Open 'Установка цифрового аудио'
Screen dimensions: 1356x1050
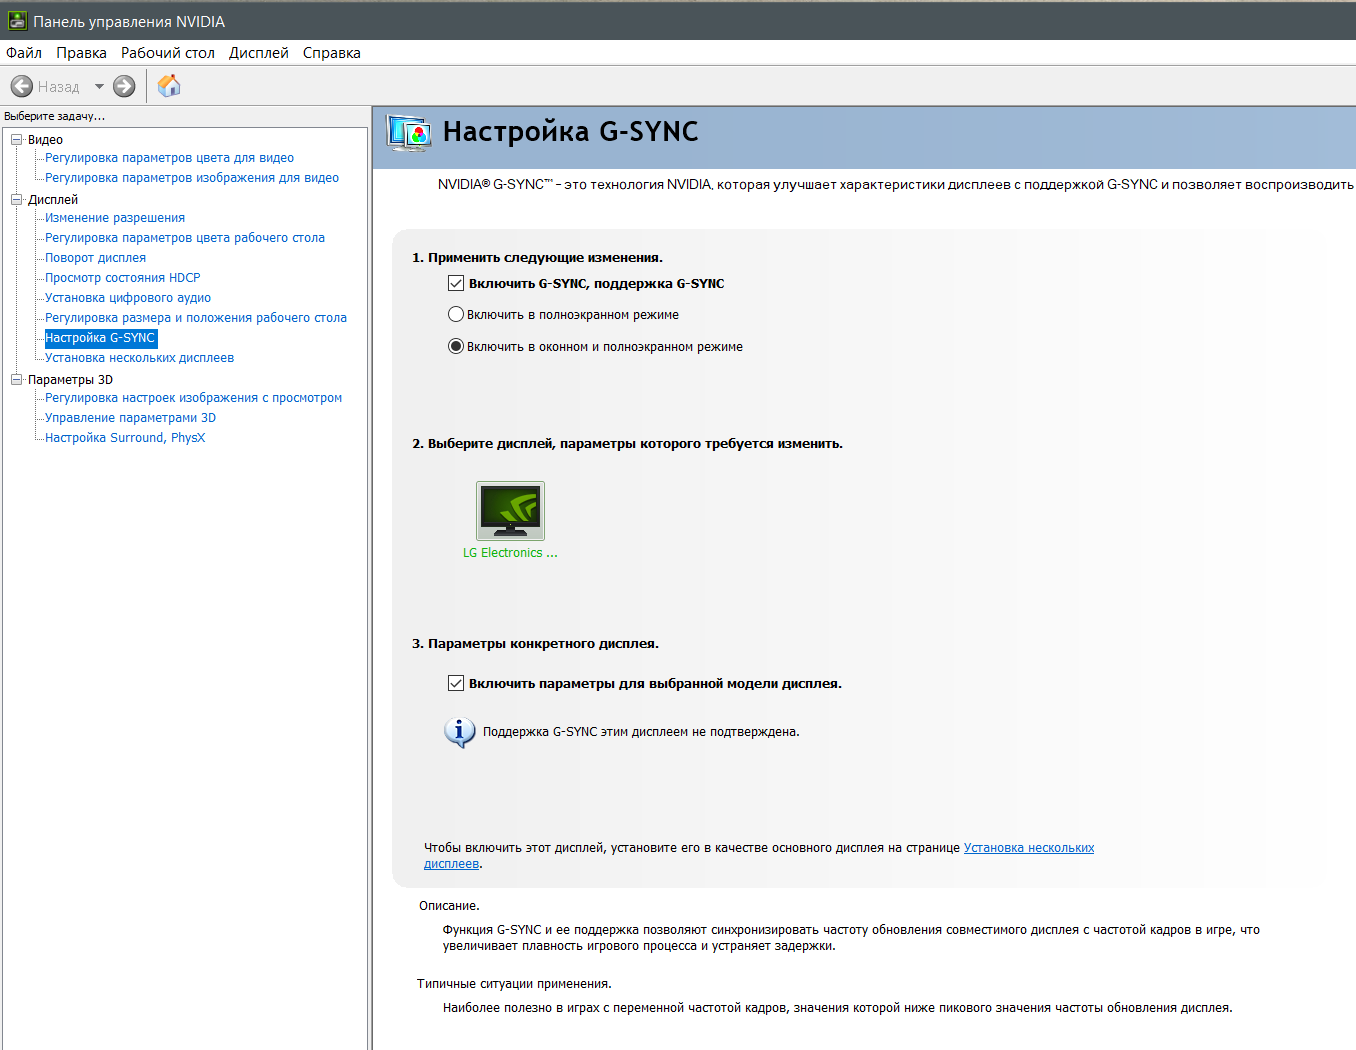coord(128,298)
